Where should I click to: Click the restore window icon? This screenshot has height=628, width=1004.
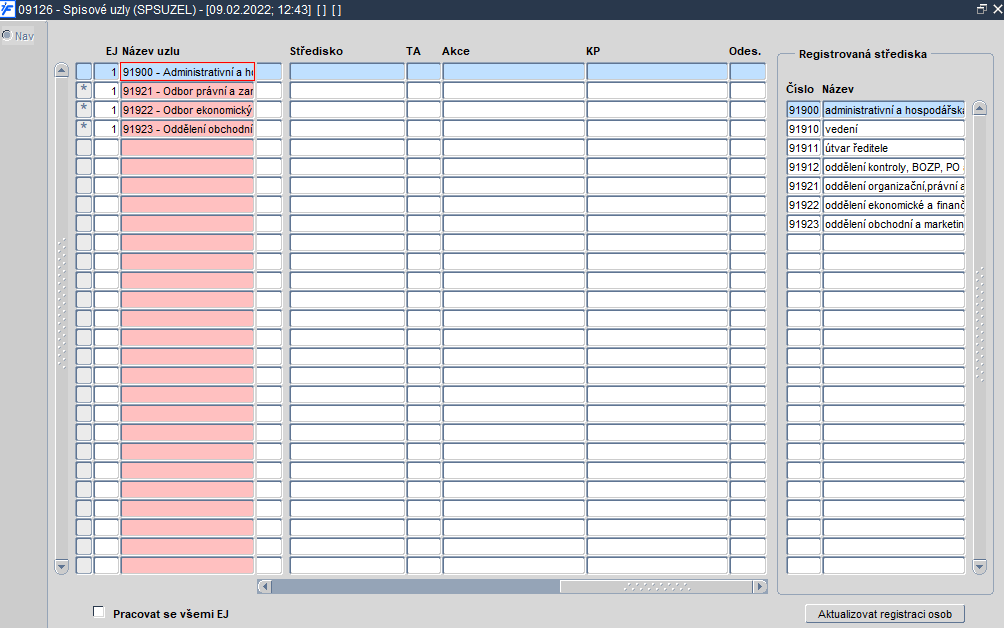(982, 9)
